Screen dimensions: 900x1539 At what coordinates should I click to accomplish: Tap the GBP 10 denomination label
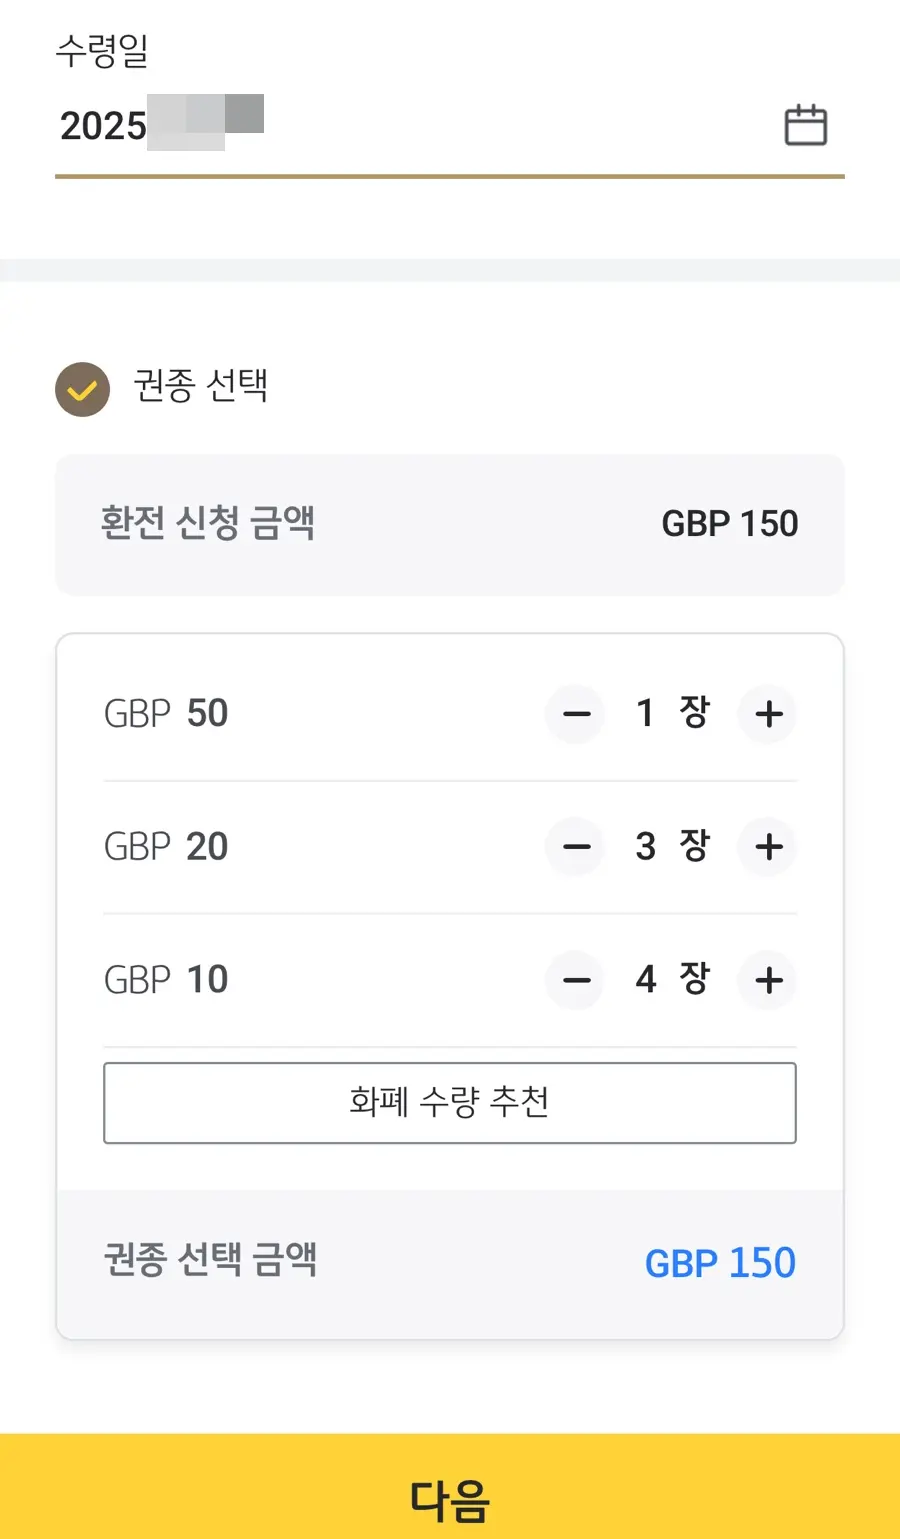point(166,979)
